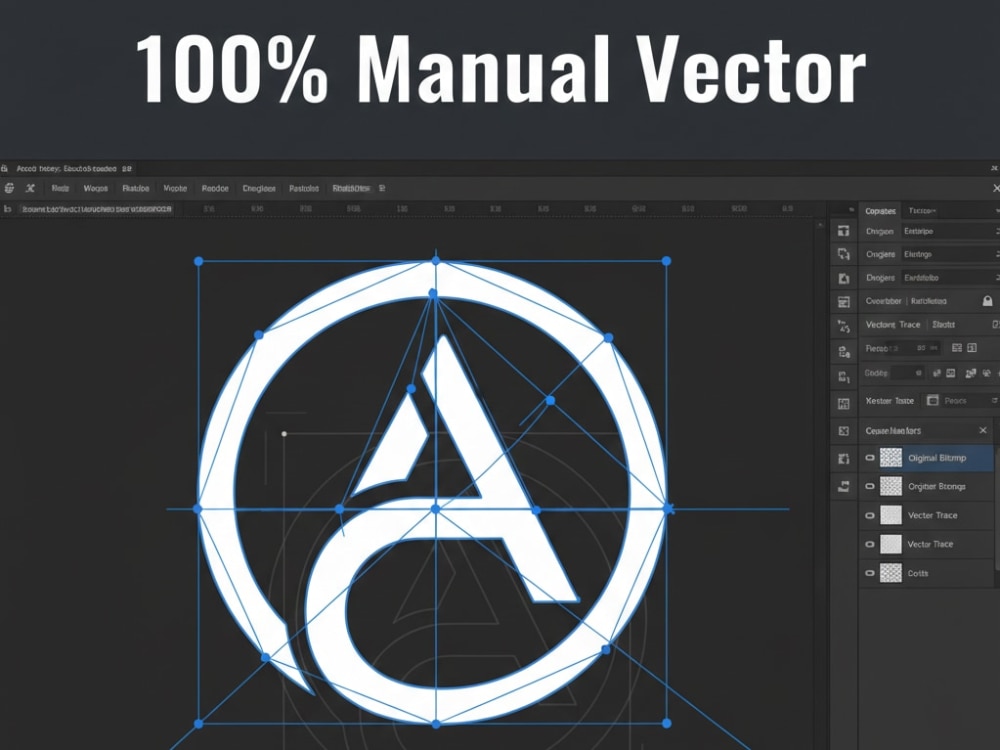
Task: Toggle visibility of the Cotts layer
Action: [869, 573]
